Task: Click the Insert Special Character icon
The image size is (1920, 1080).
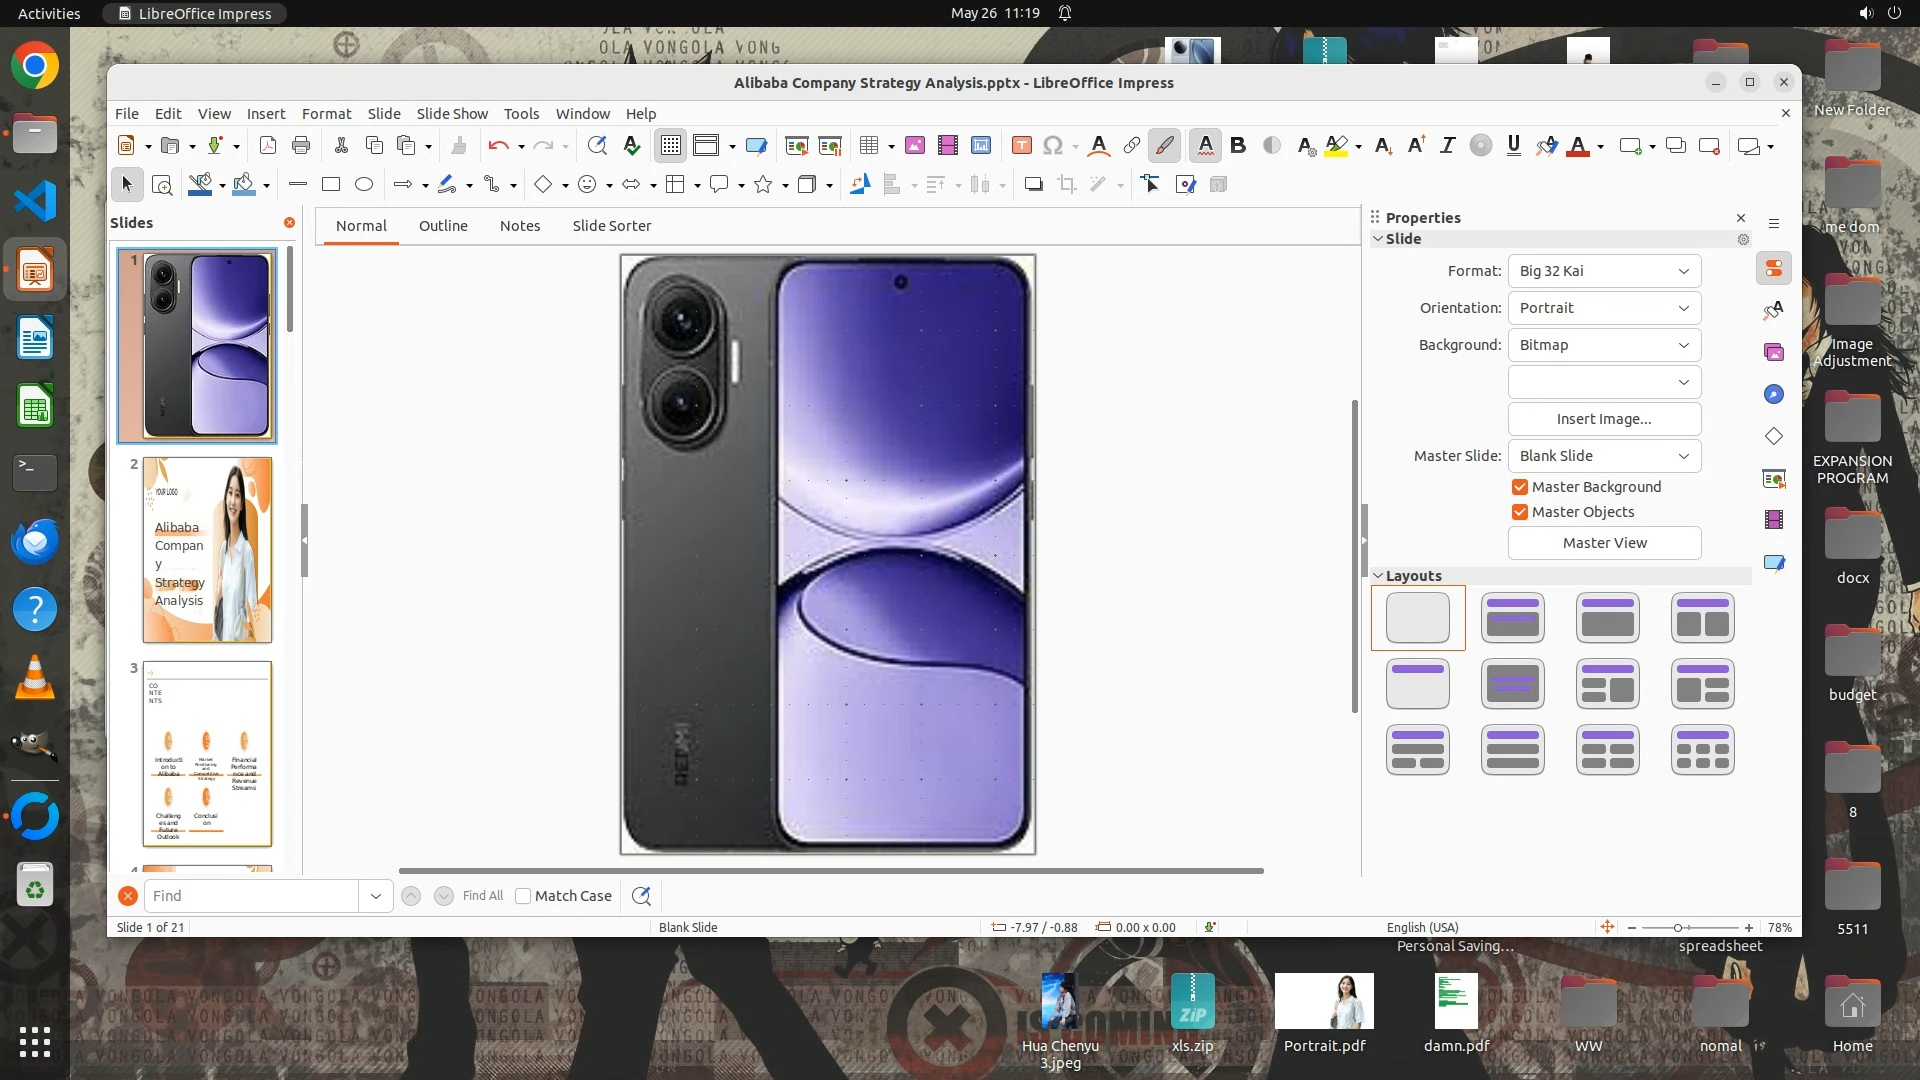Action: tap(1052, 146)
